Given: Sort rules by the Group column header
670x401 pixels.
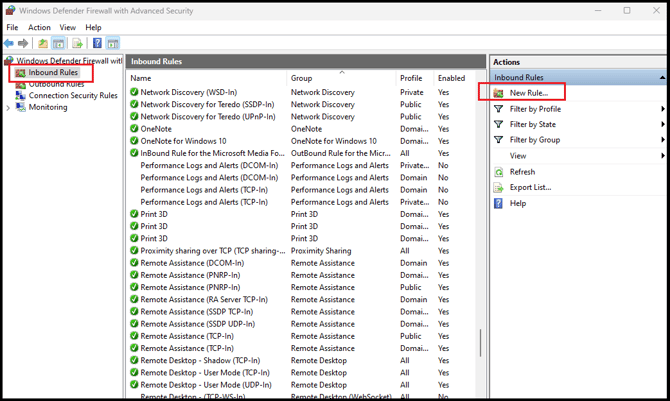Looking at the screenshot, I should [x=302, y=78].
